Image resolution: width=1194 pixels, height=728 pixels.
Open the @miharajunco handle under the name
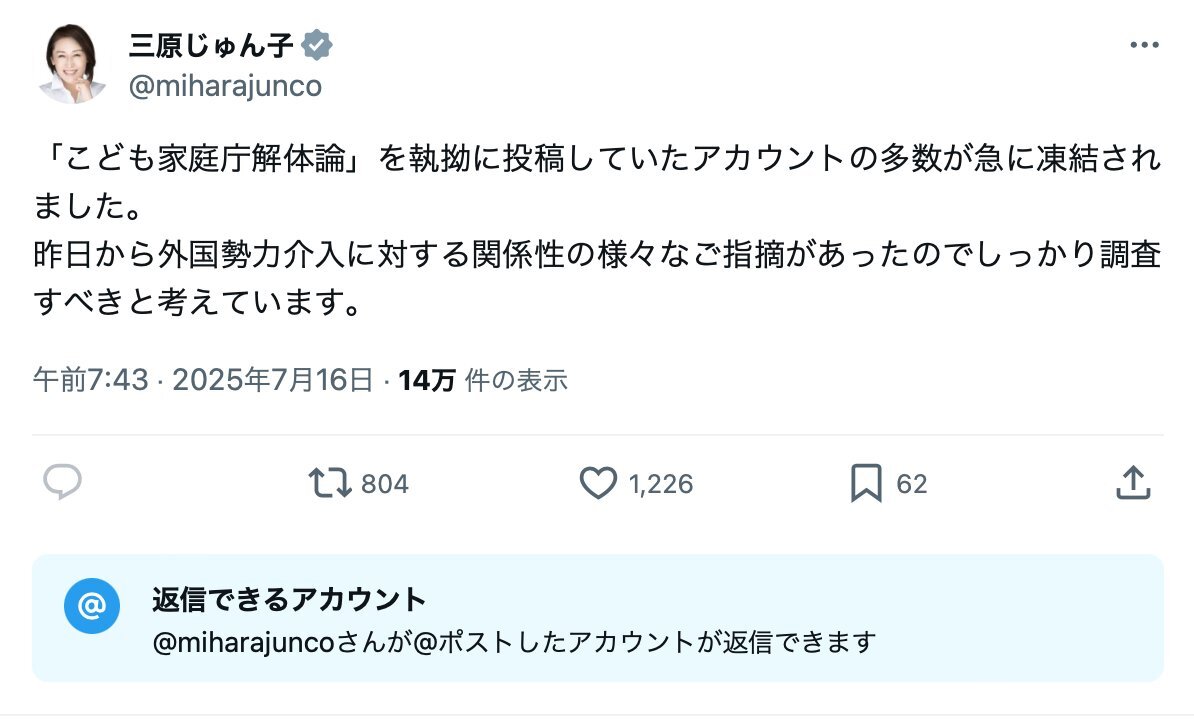(x=225, y=86)
